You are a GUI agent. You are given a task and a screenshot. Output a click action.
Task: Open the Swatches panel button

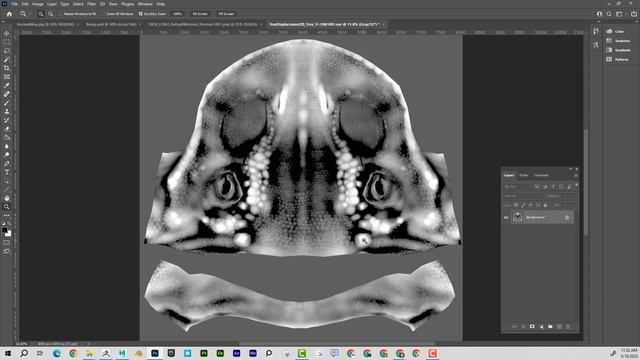click(x=618, y=41)
